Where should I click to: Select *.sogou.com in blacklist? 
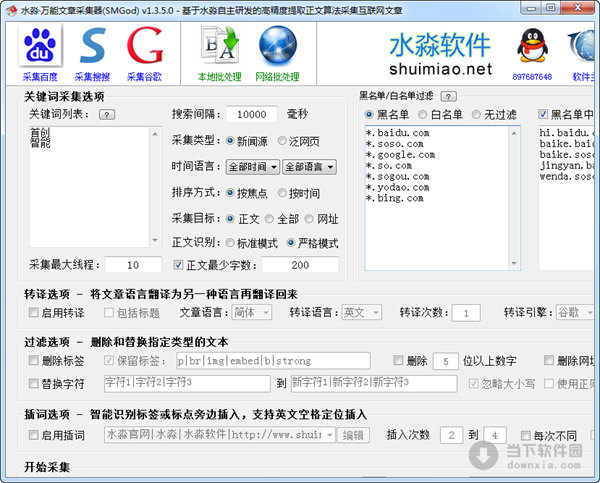point(398,176)
